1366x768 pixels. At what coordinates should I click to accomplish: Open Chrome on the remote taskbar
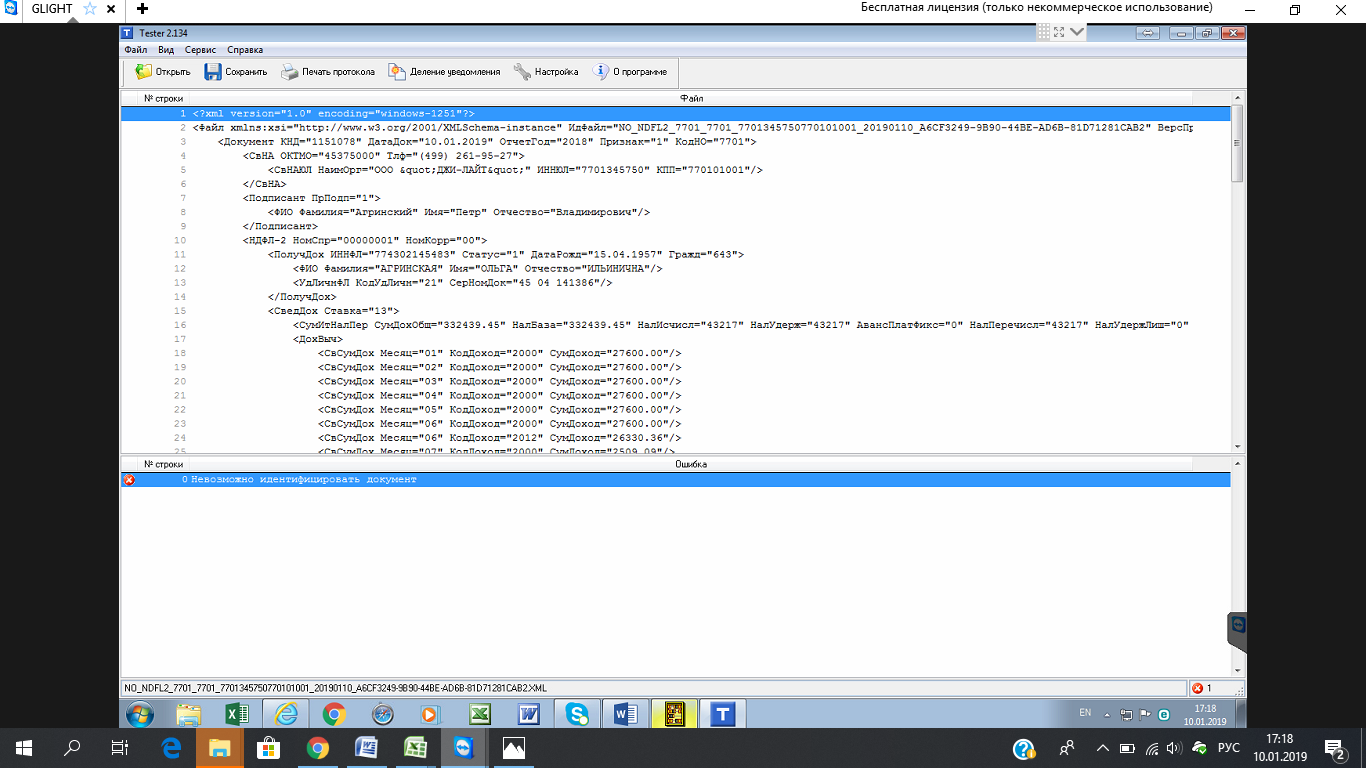tap(334, 714)
